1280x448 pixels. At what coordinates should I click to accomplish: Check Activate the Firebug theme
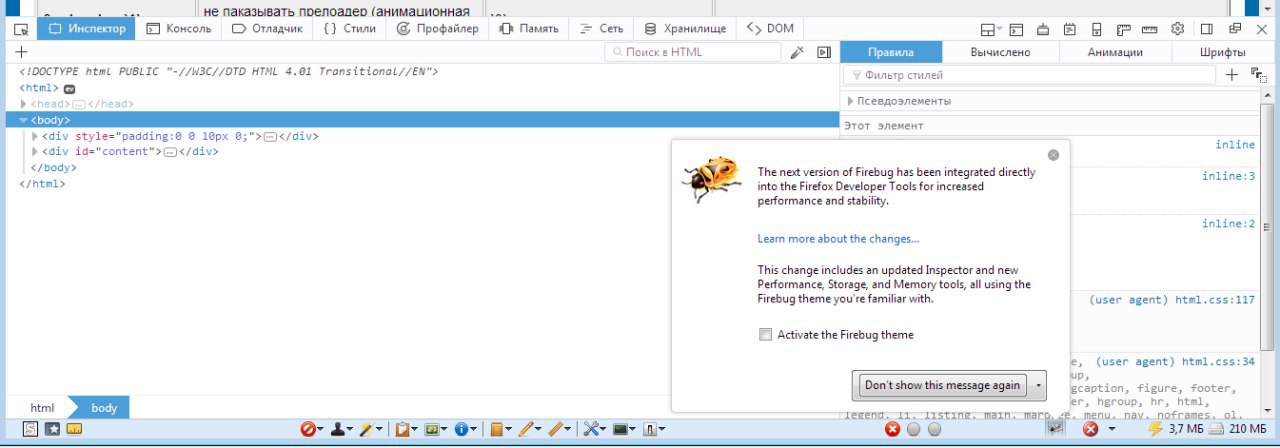click(765, 335)
